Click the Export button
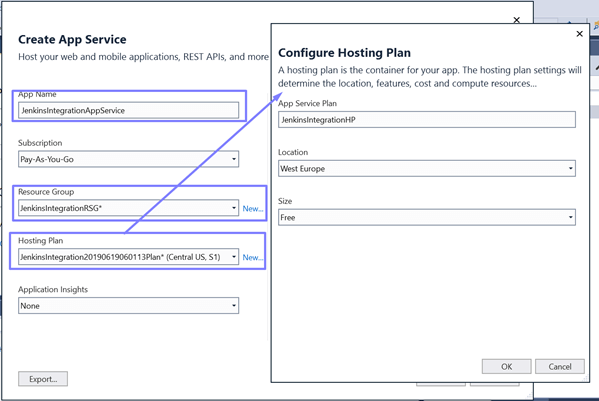 point(43,379)
